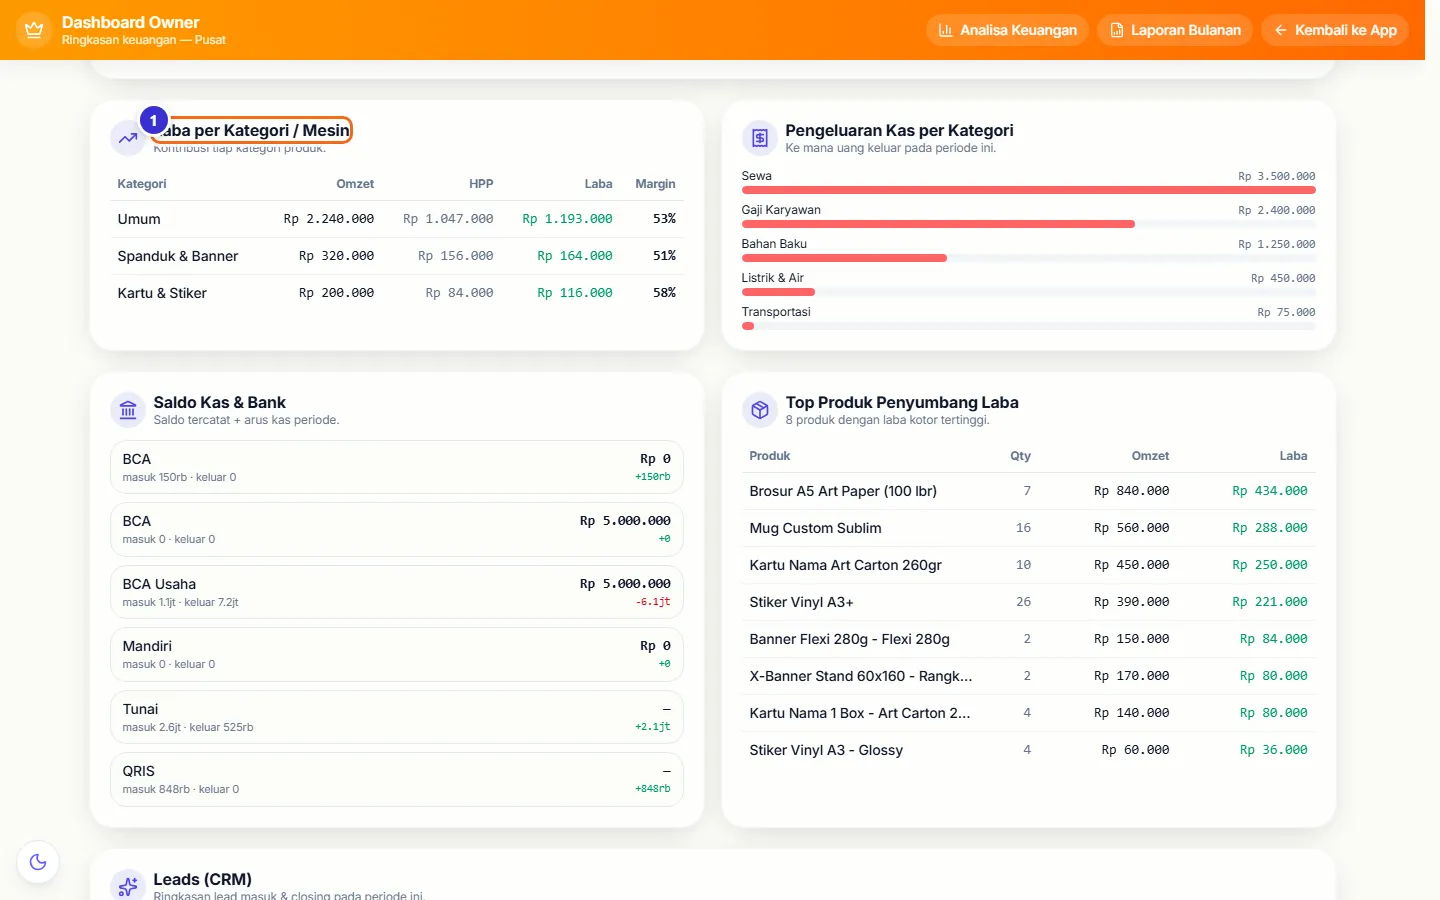Go back with Kembali ke App
The height and width of the screenshot is (900, 1440).
click(x=1335, y=30)
